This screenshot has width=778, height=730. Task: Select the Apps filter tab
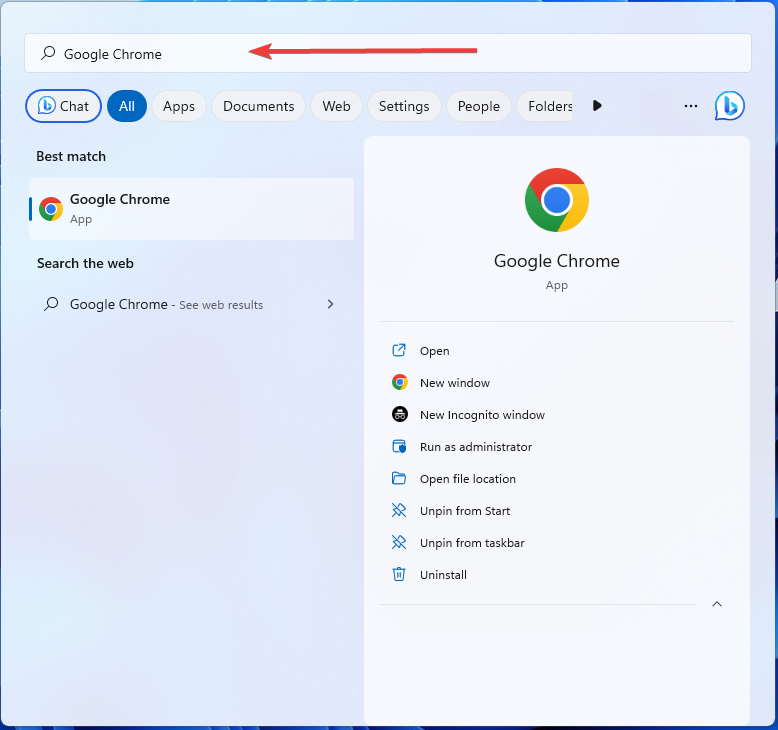(179, 106)
